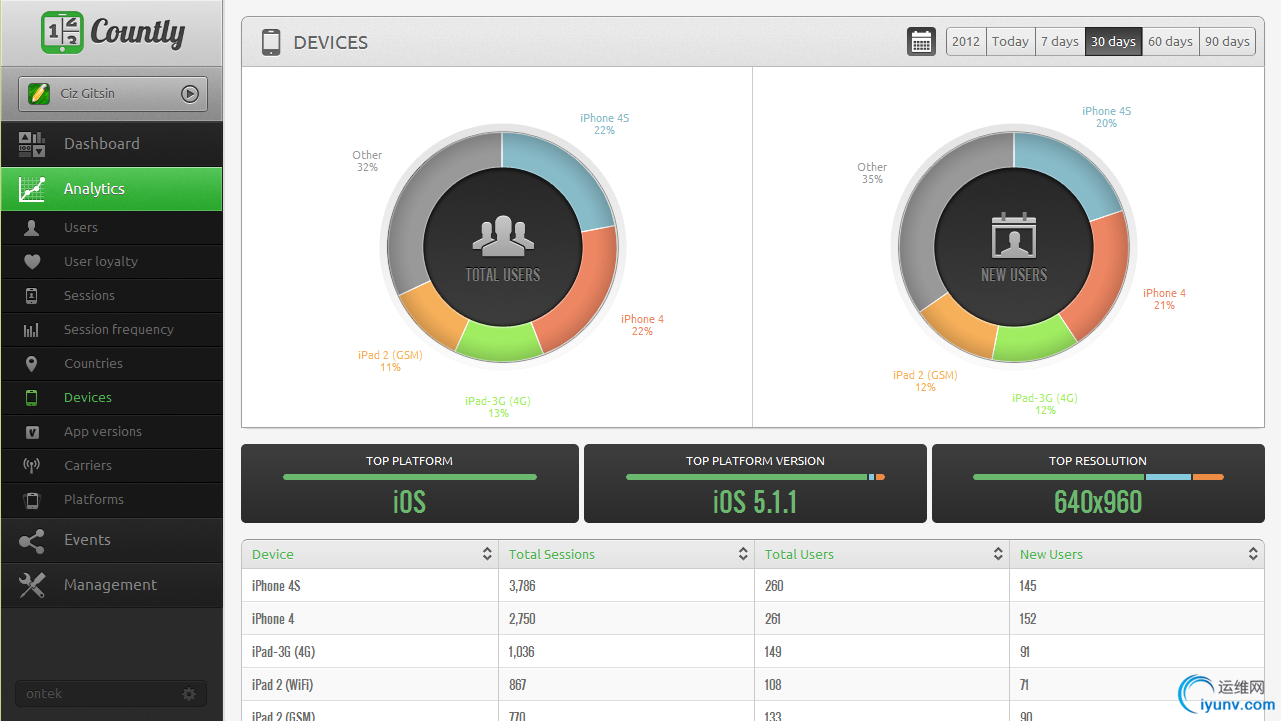Click the 261 total users cell
1281x721 pixels.
pyautogui.click(x=774, y=619)
